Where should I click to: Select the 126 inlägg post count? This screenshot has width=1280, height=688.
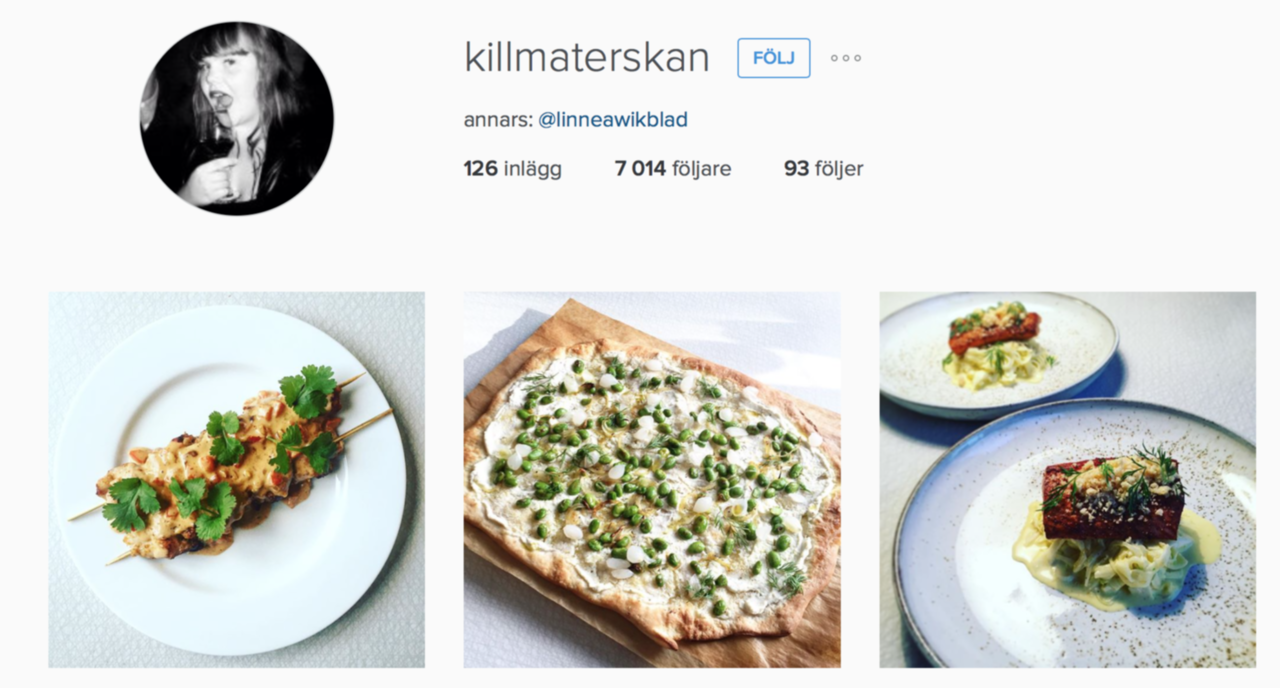(513, 169)
